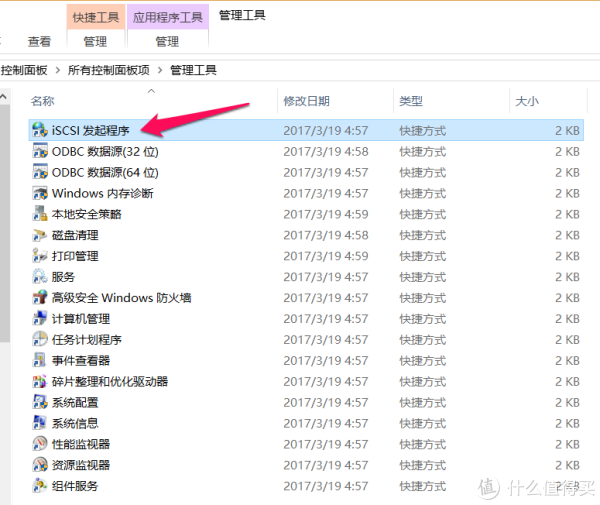The width and height of the screenshot is (600, 505).
Task: Click 类型 column header
Action: [411, 101]
